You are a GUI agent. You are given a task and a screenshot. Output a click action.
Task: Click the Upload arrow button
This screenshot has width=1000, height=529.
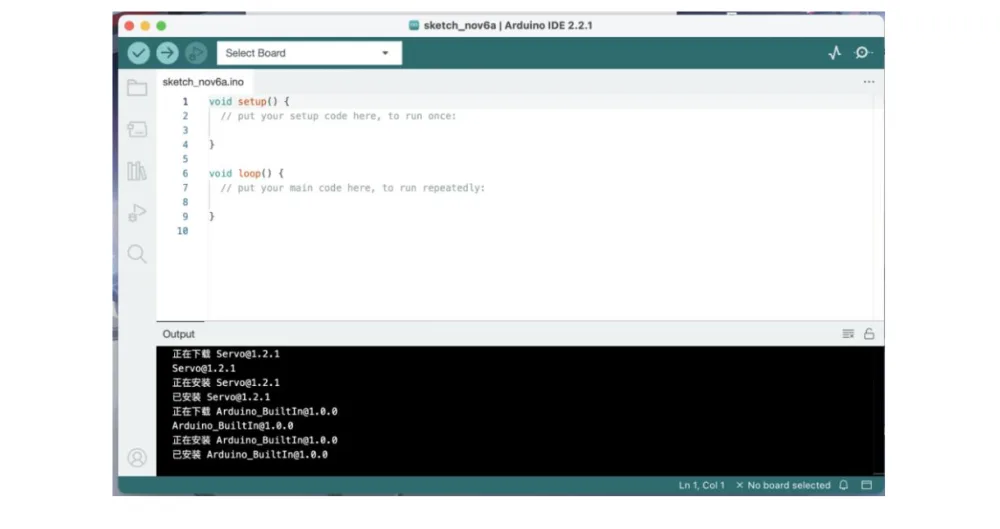click(x=167, y=53)
